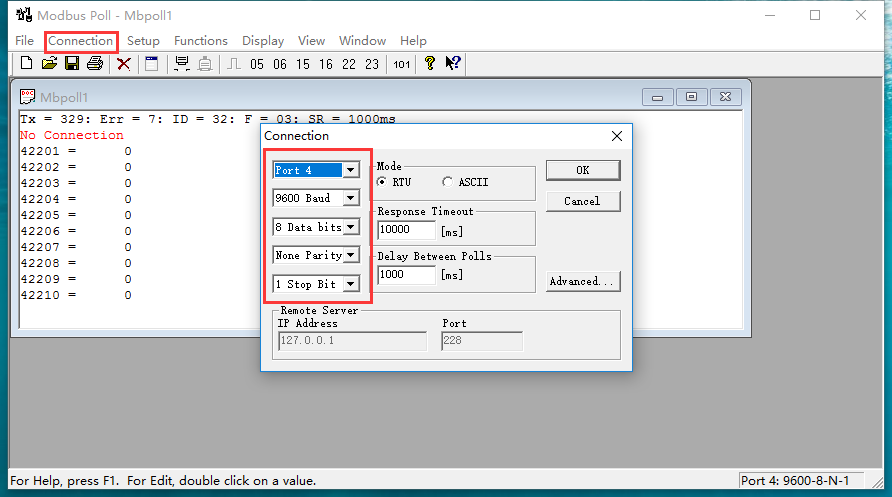This screenshot has width=892, height=497.
Task: Click the New document toolbar icon
Action: click(x=26, y=63)
